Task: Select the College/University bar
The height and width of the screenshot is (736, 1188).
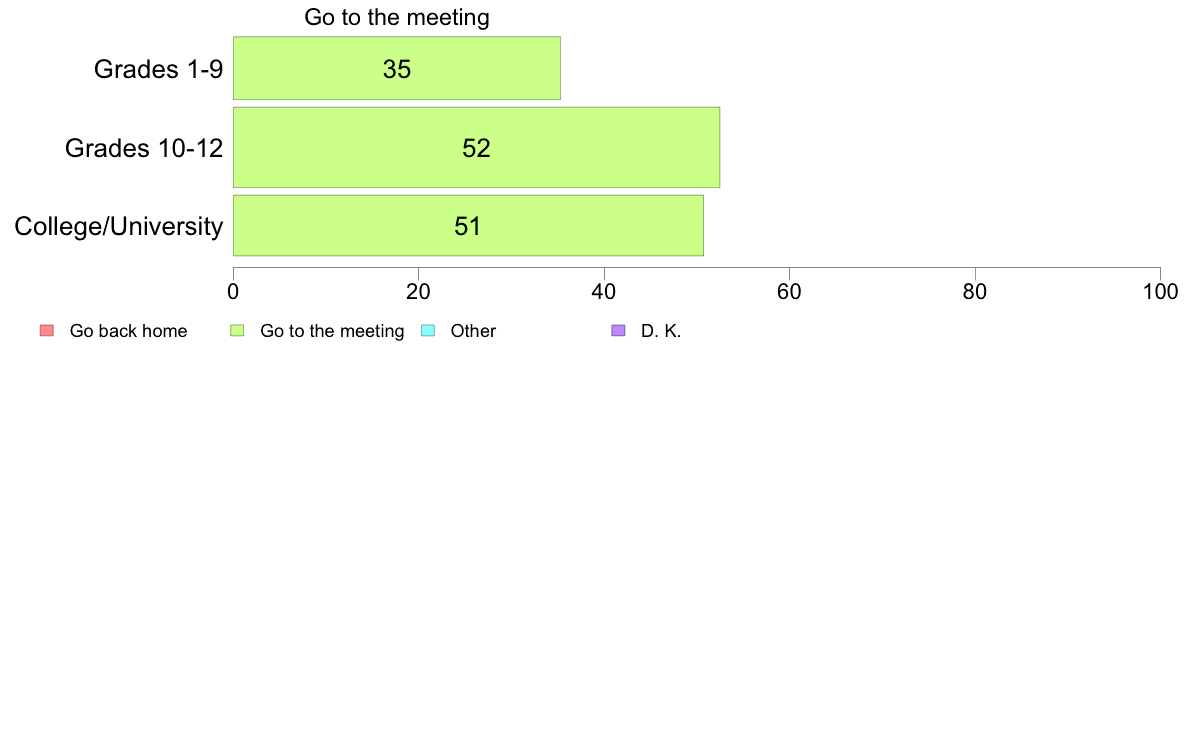Action: coord(468,226)
